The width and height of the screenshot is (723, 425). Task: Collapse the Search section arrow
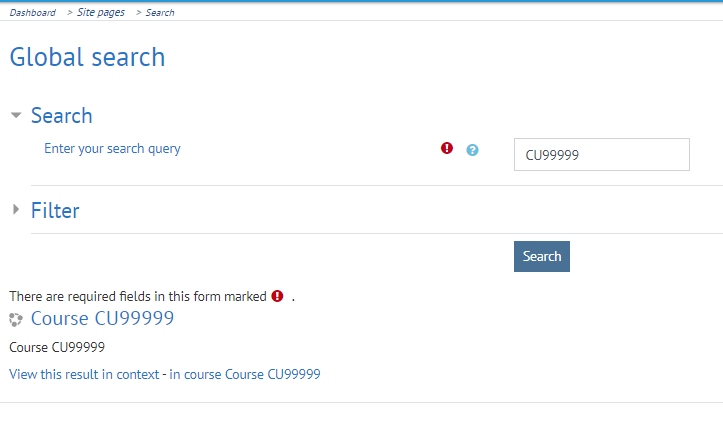point(16,115)
